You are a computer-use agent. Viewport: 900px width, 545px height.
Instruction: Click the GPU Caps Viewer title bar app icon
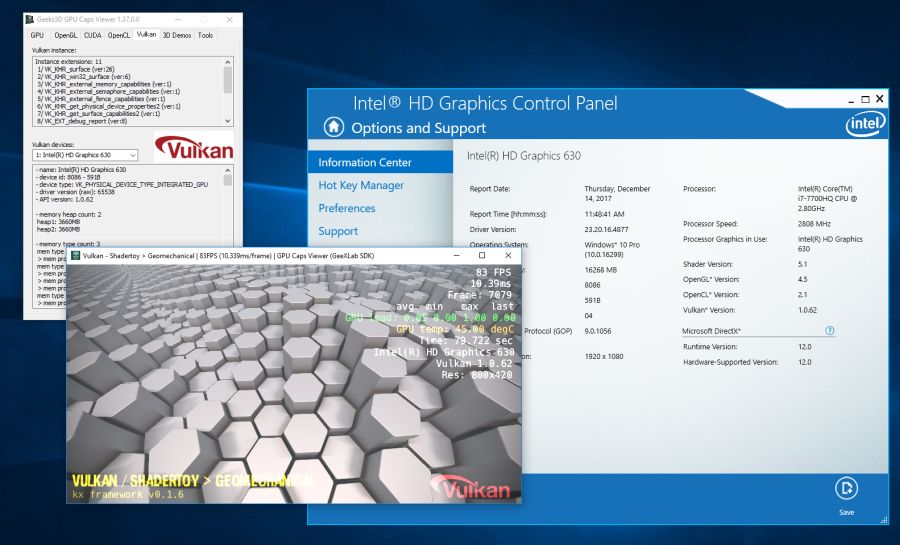(30, 20)
